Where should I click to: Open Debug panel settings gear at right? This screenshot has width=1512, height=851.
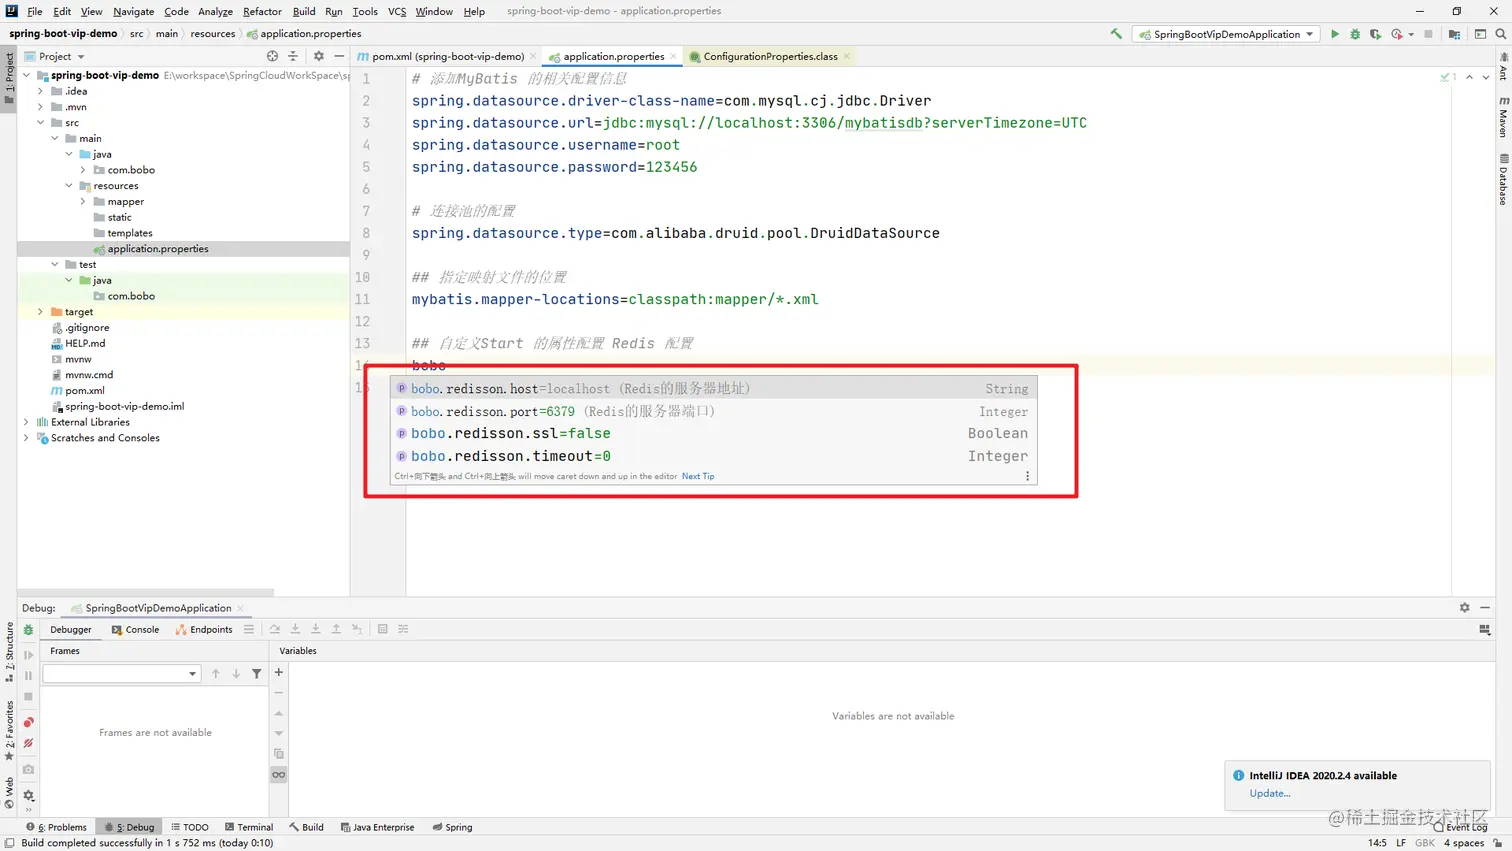[1464, 608]
